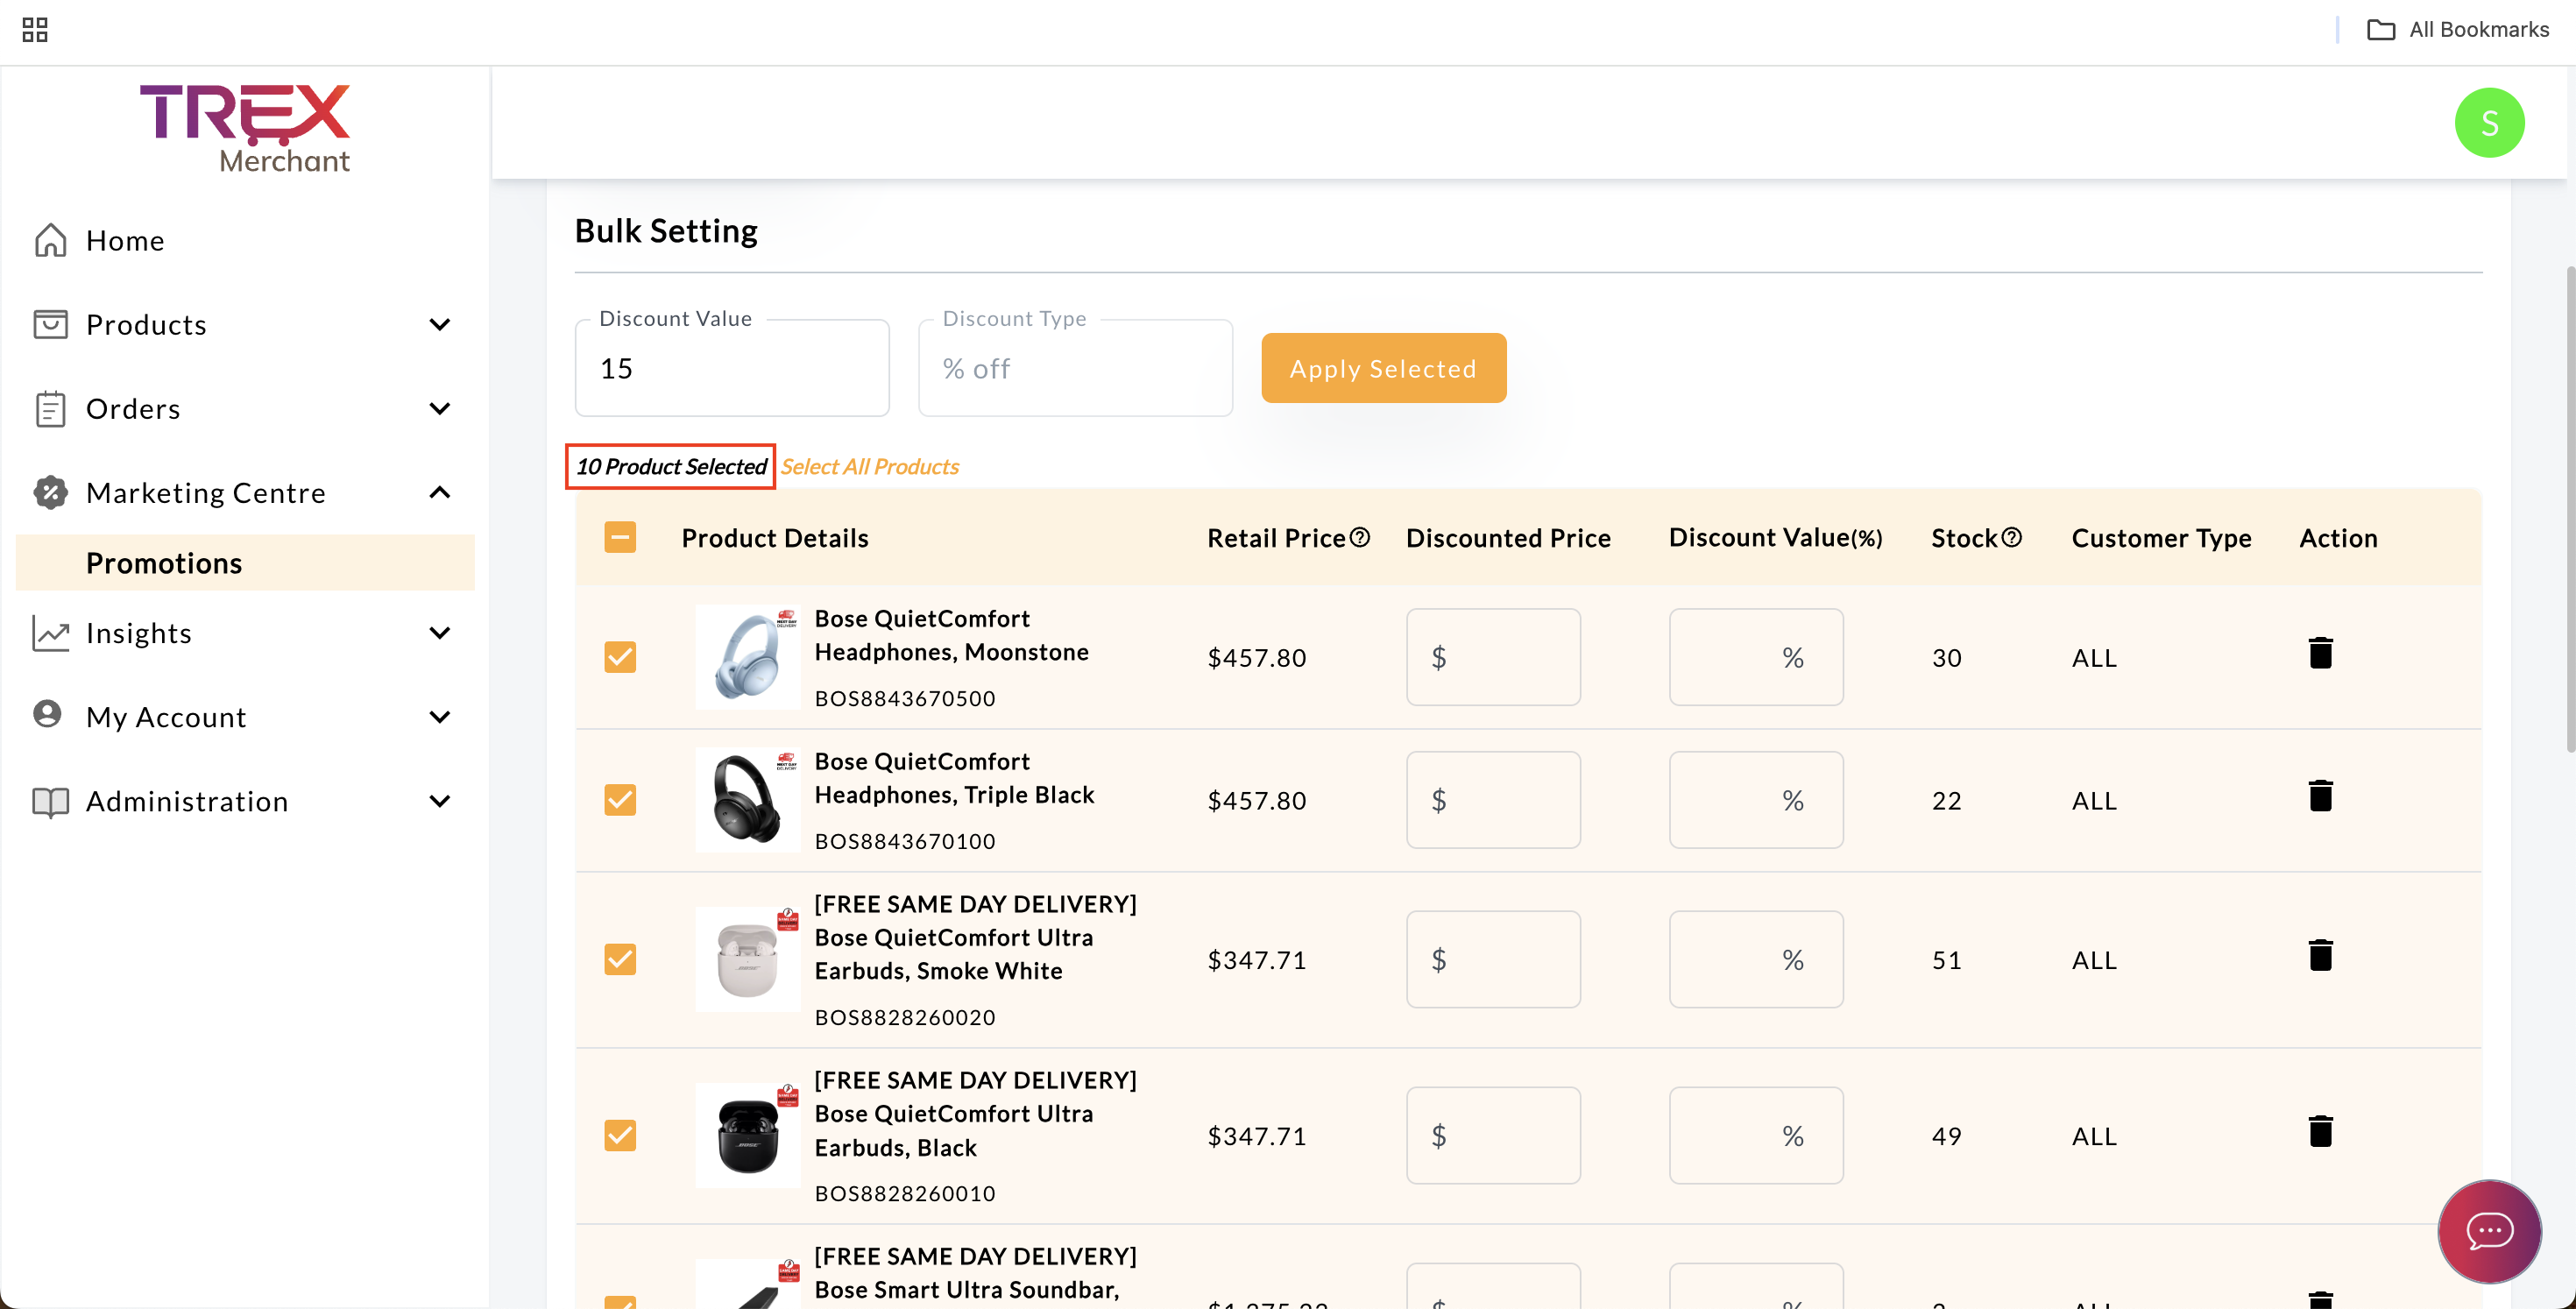Delete QuietComfort Ultra Earbuds Smoke White row
Viewport: 2576px width, 1309px height.
[2320, 956]
